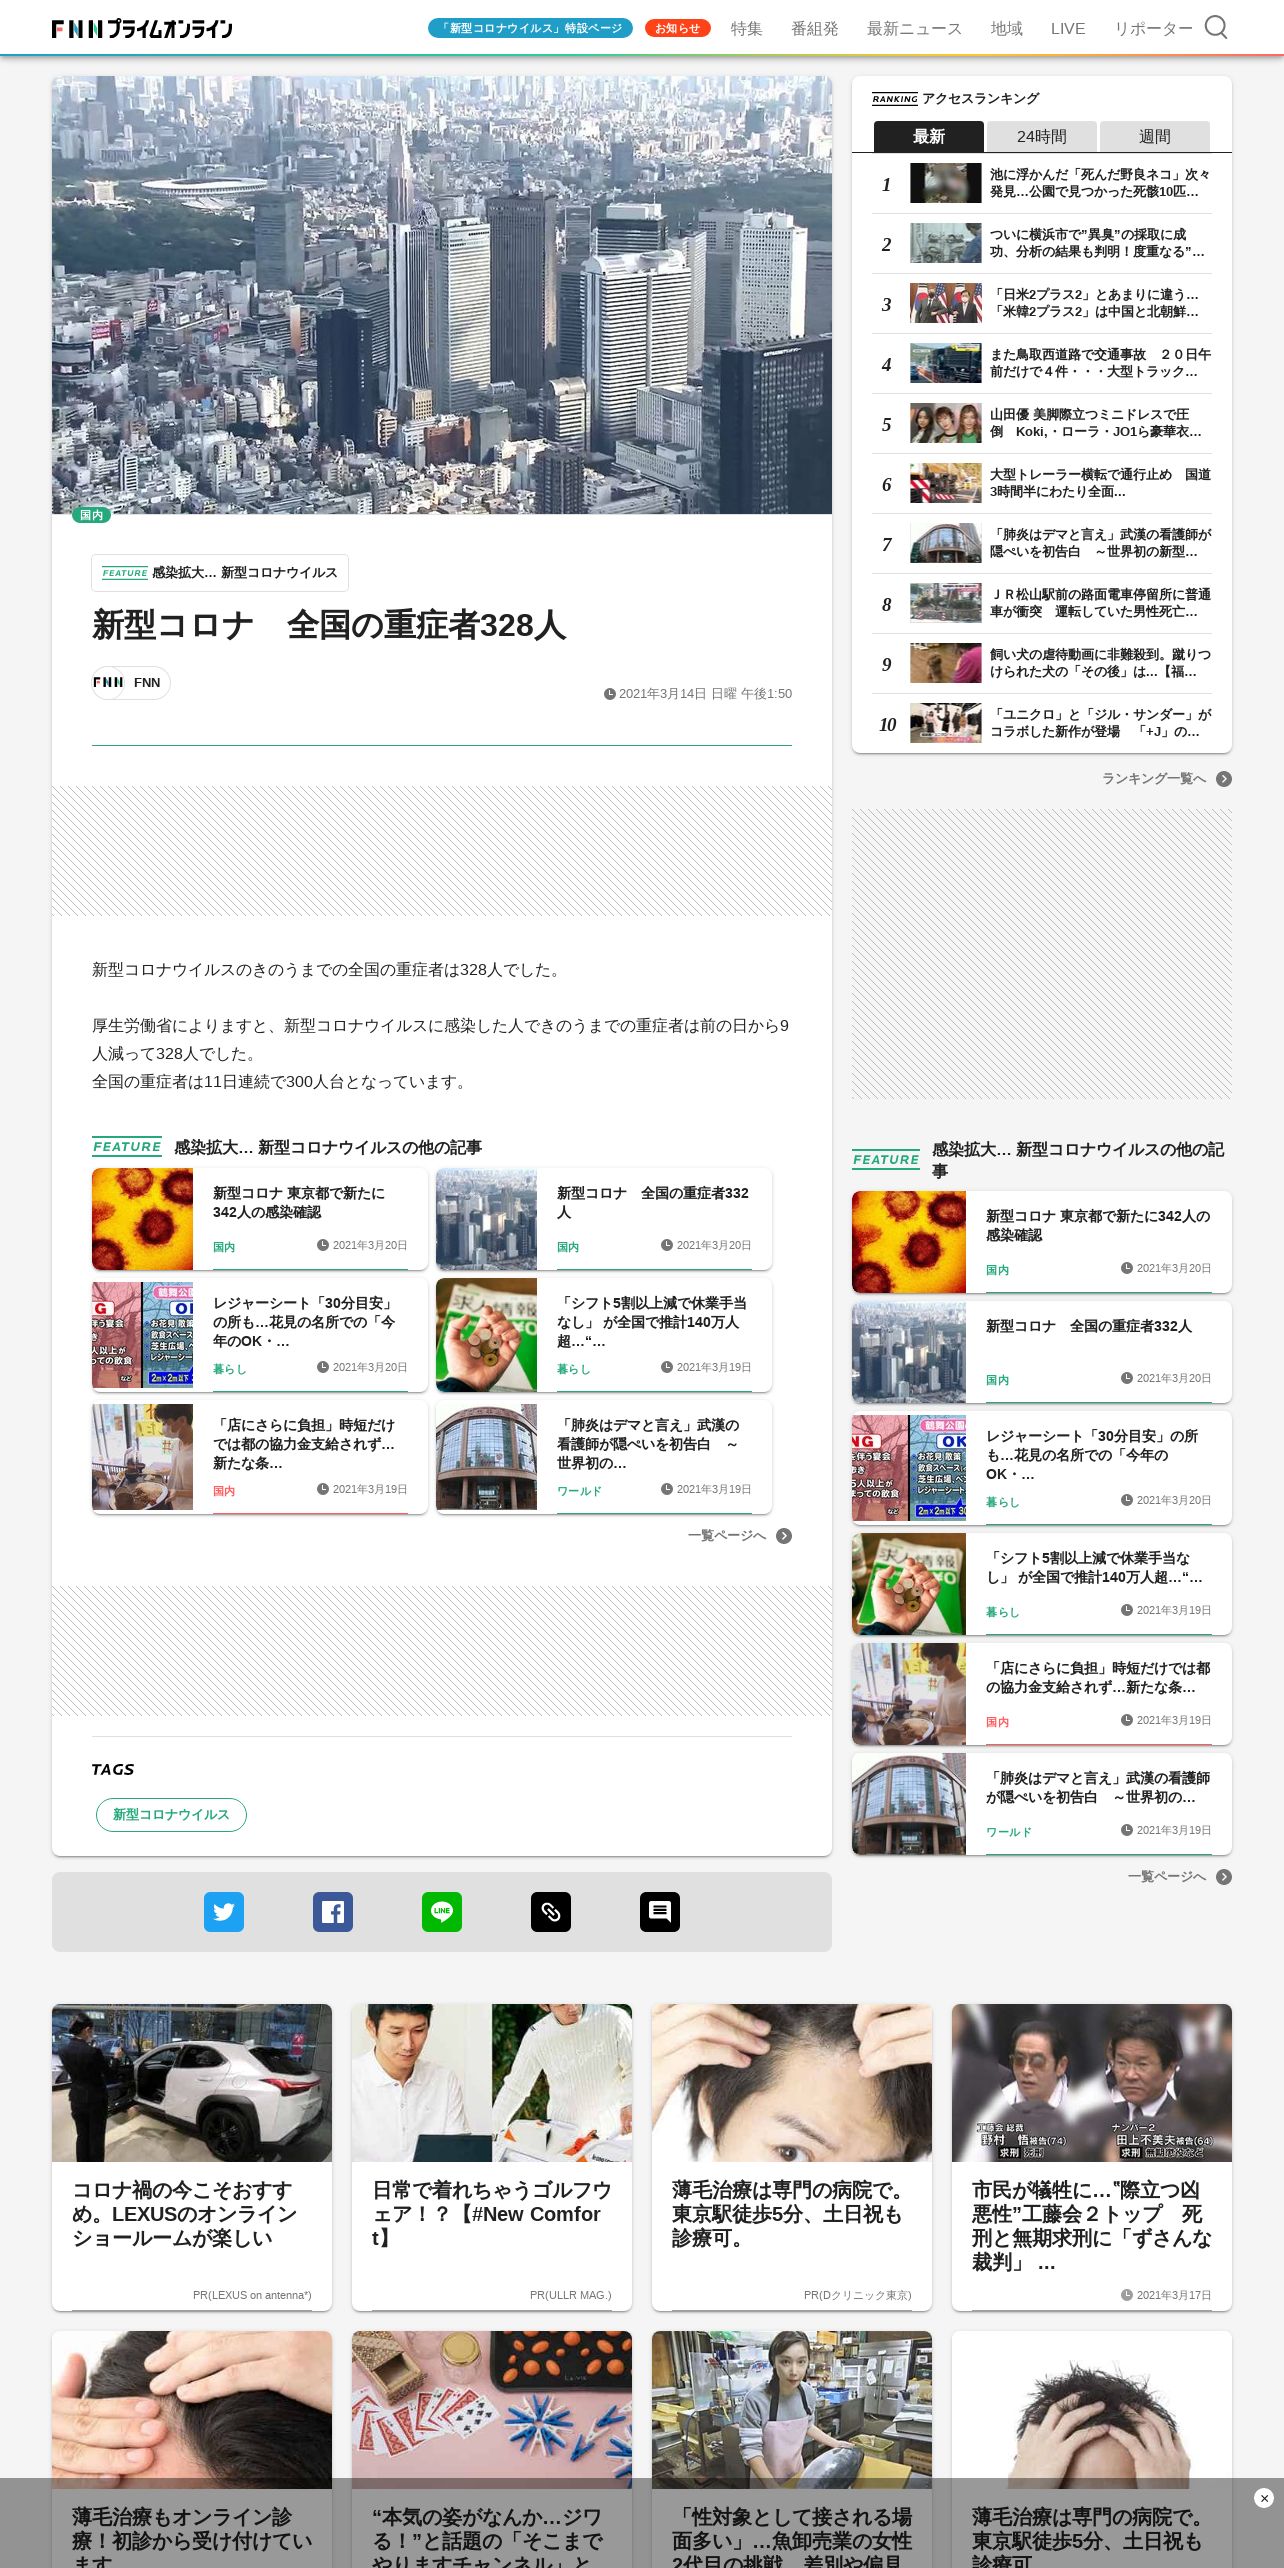Open the 薄毛治療もオンライン診療 card
This screenshot has width=1284, height=2568.
(x=192, y=2449)
